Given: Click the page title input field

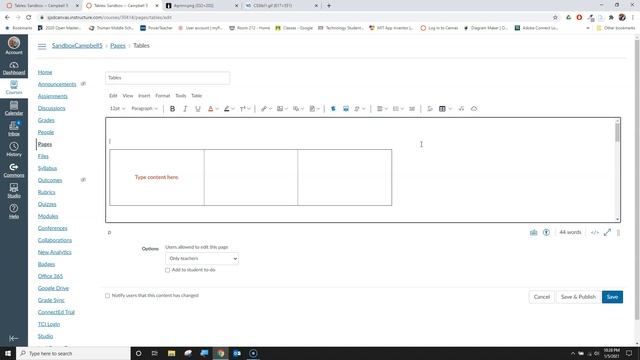Looking at the screenshot, I should pyautogui.click(x=167, y=78).
